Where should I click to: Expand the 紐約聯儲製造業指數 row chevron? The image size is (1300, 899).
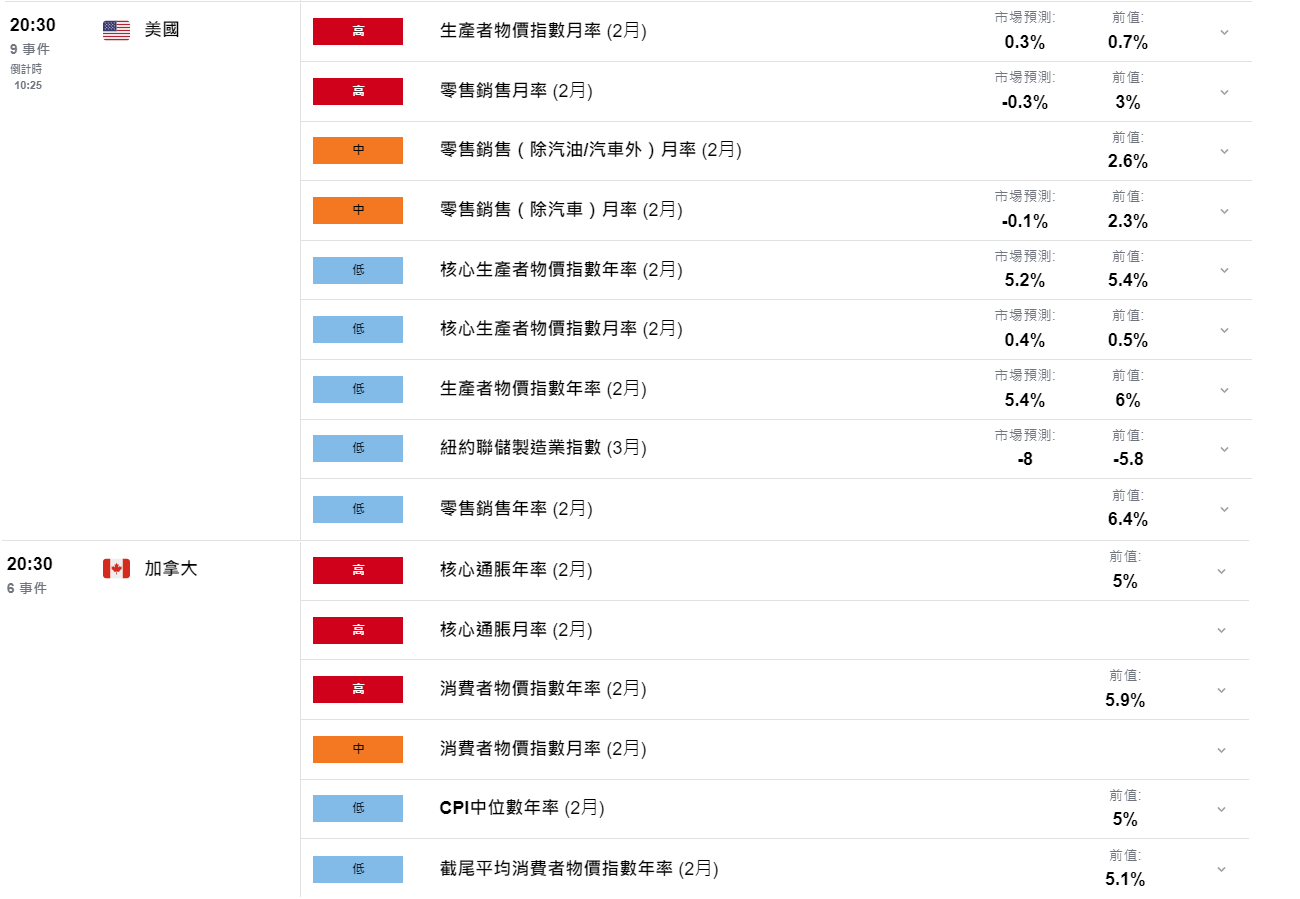[1224, 449]
